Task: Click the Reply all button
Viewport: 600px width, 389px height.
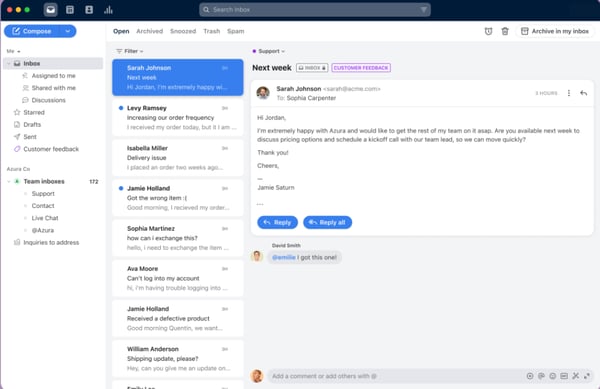Action: 328,222
